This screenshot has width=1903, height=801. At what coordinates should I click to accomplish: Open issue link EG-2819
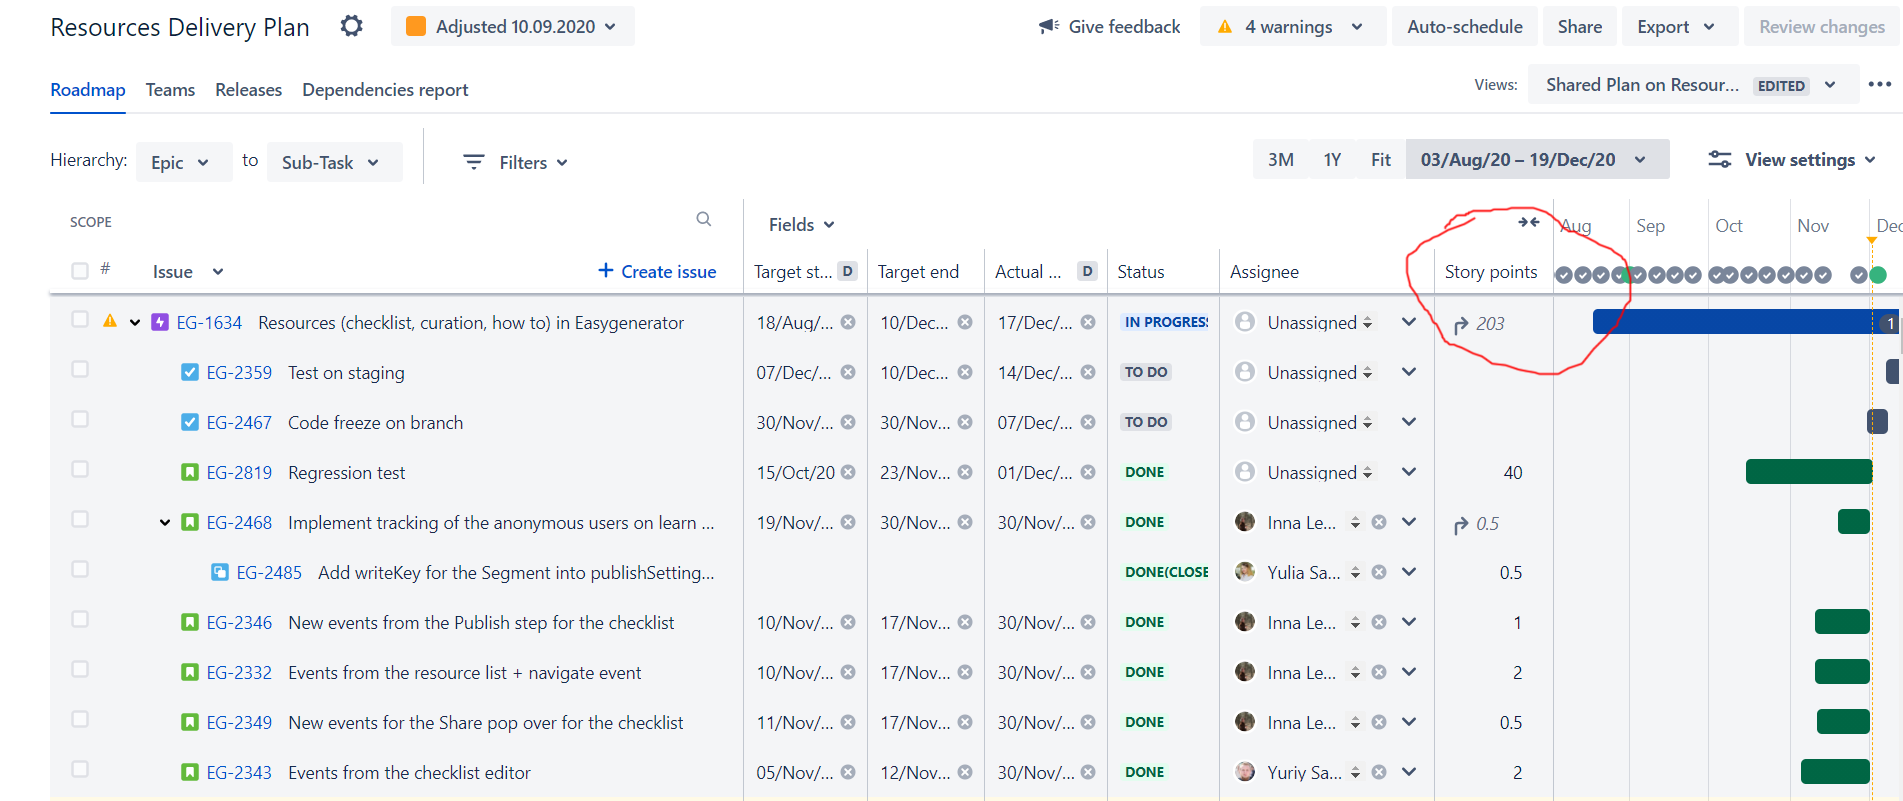239,472
